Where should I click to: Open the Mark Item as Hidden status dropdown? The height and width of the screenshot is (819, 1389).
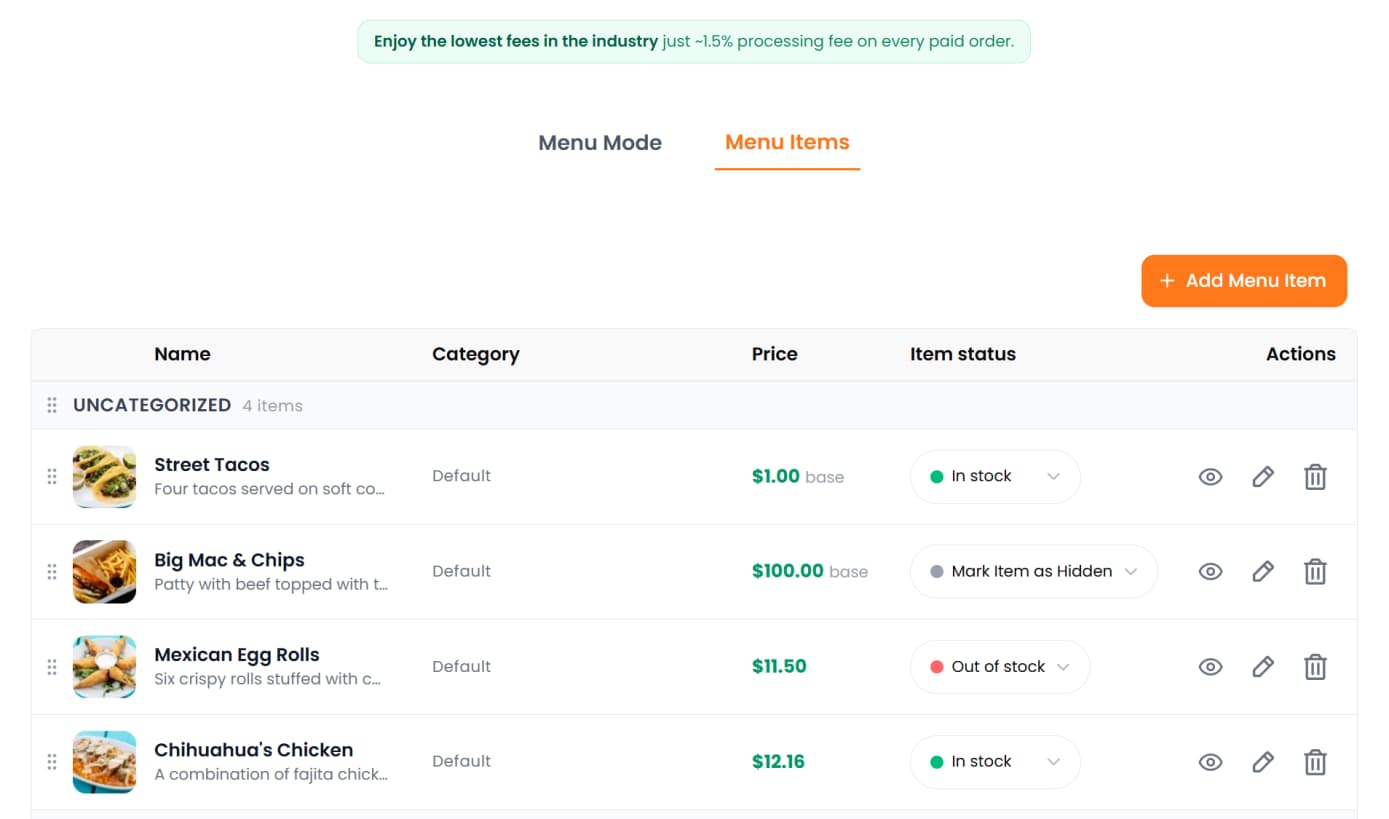click(x=1034, y=572)
